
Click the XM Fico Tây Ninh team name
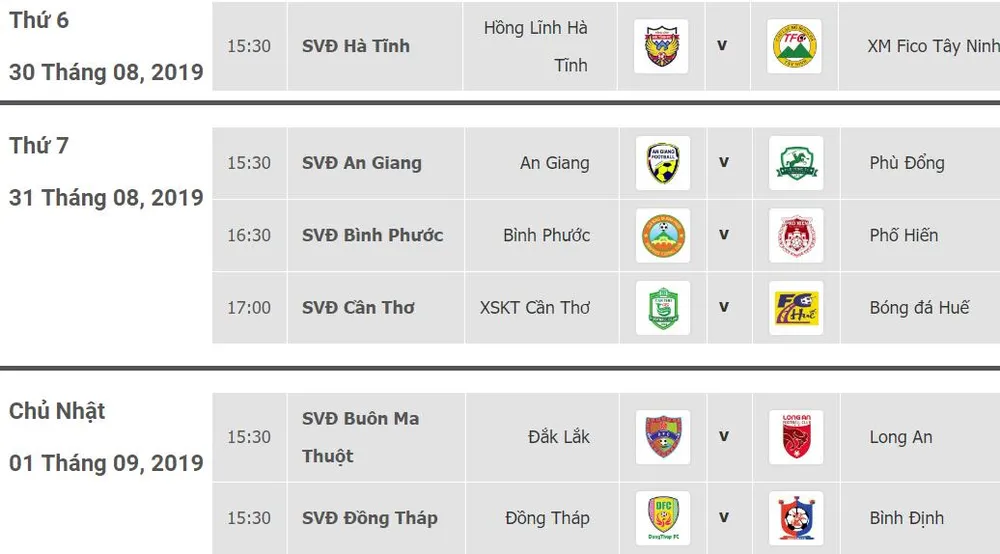[x=933, y=46]
